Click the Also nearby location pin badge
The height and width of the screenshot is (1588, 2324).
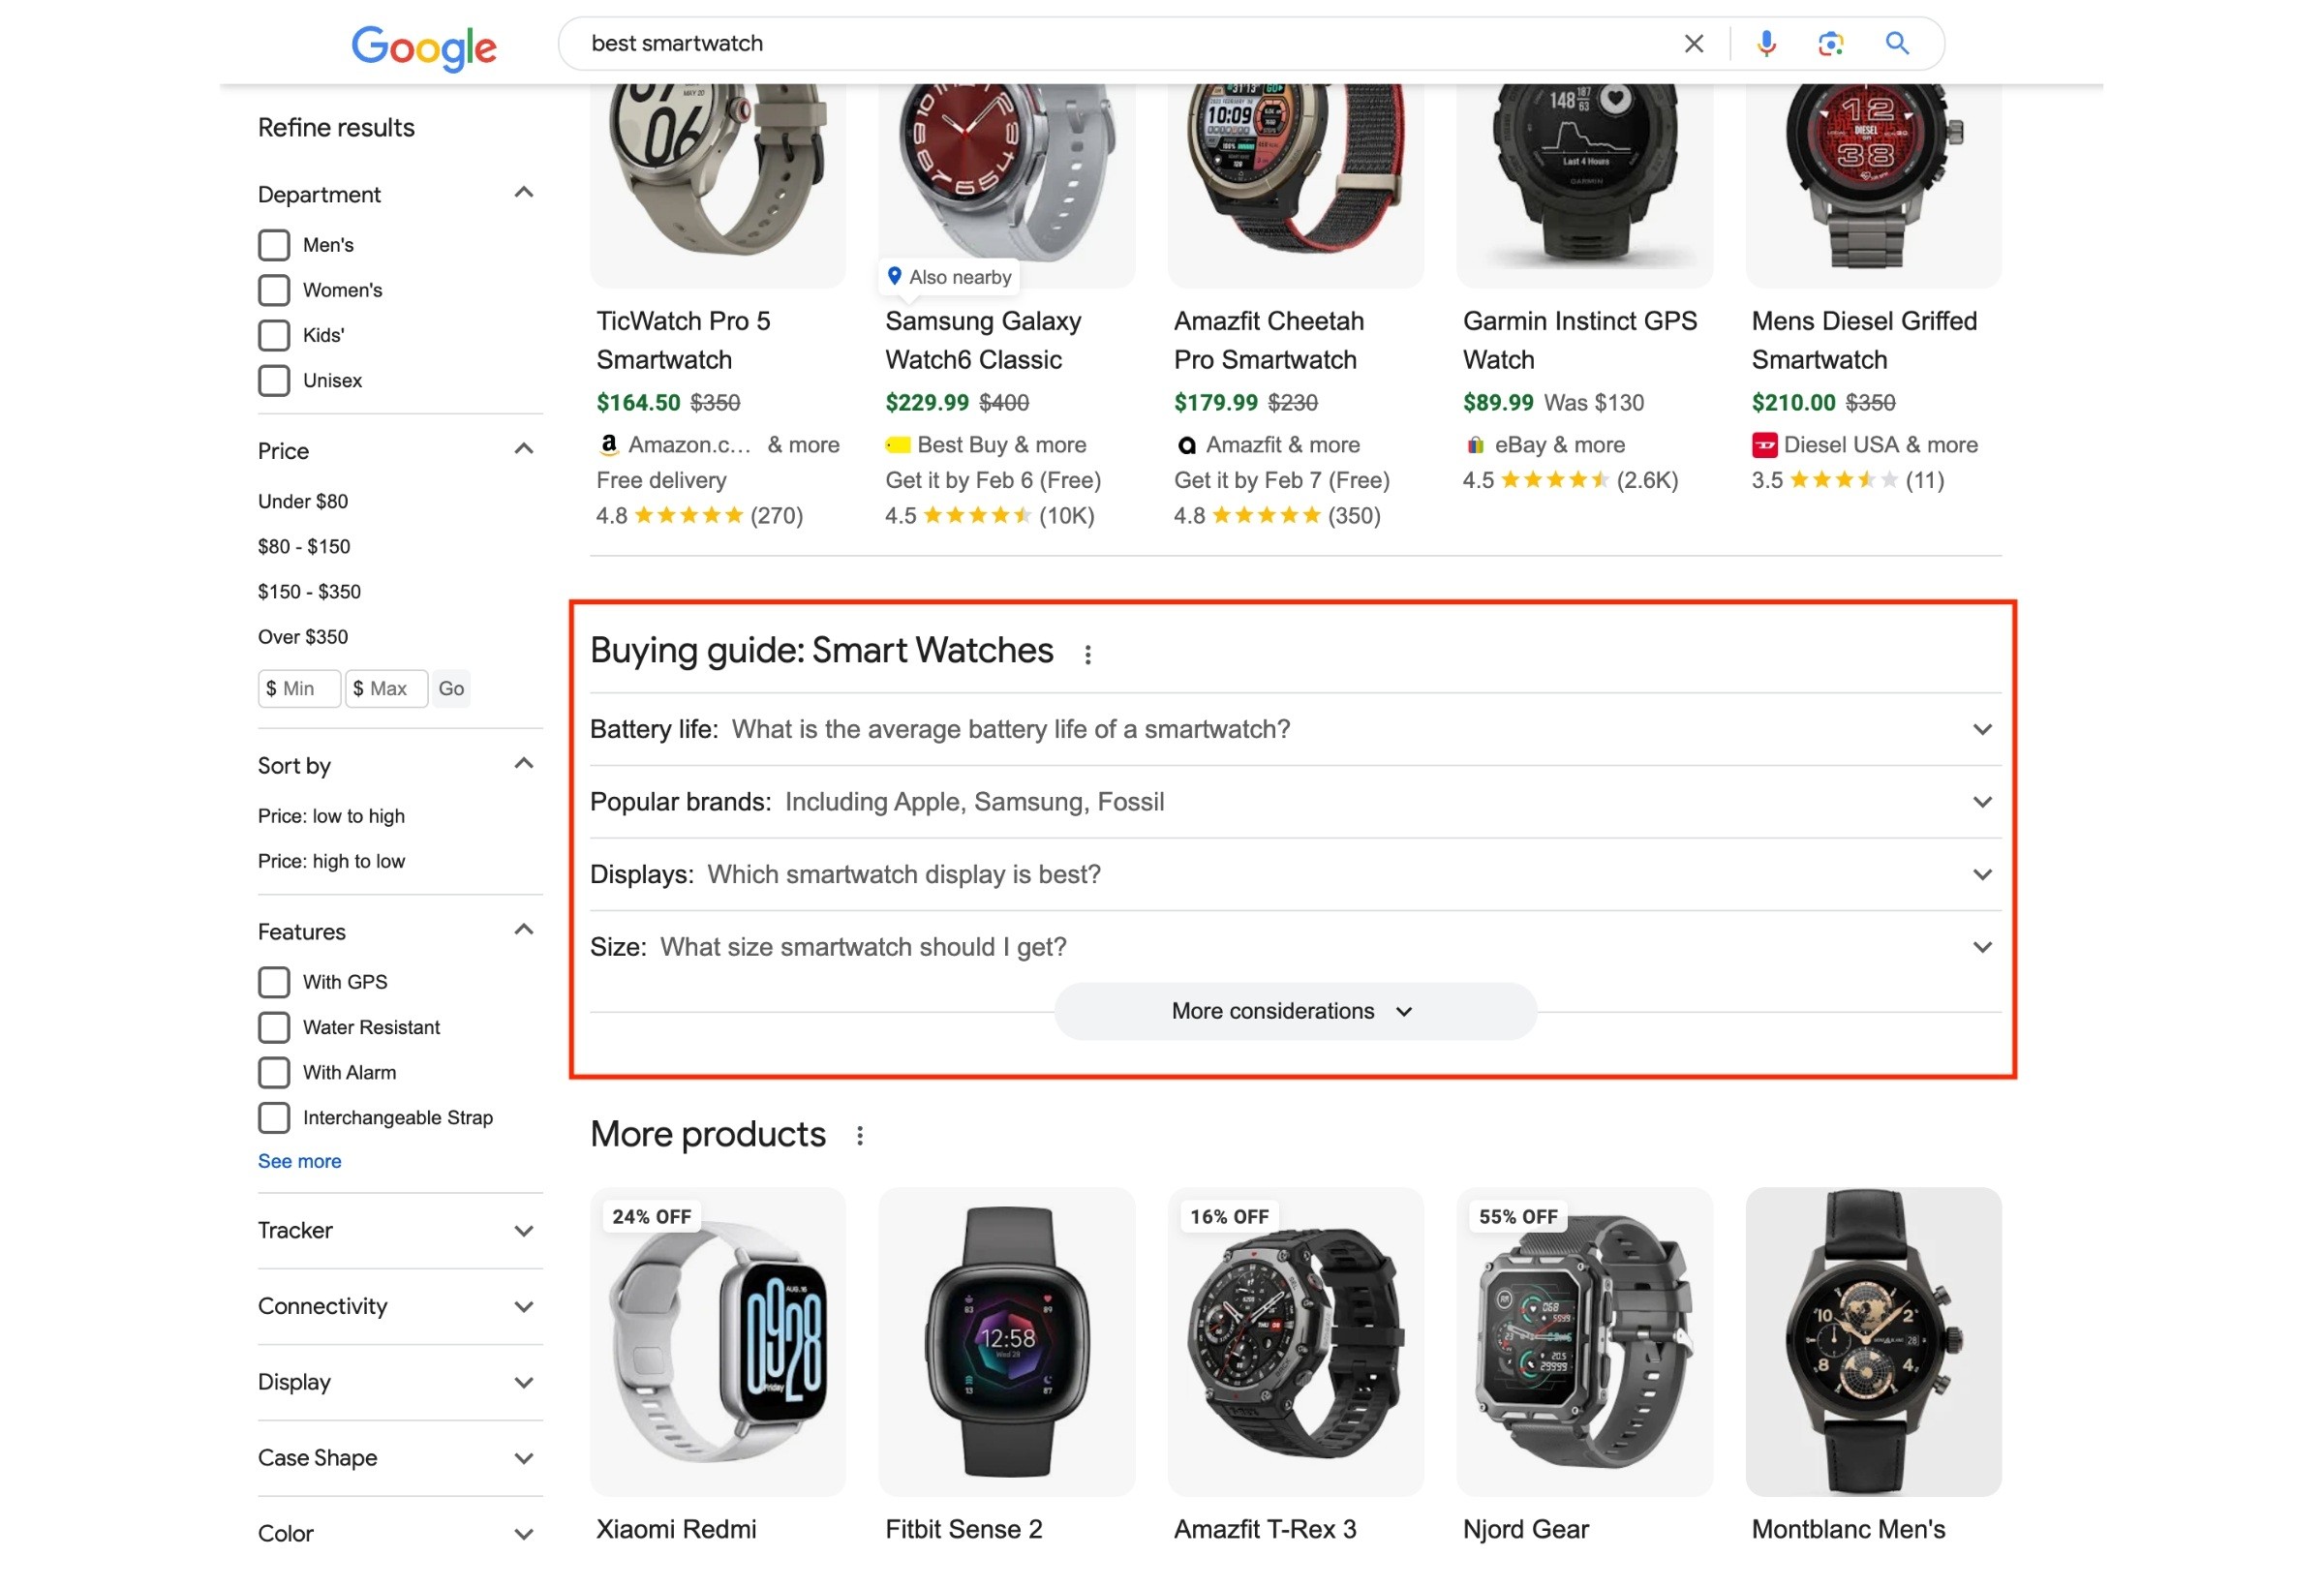pos(949,277)
